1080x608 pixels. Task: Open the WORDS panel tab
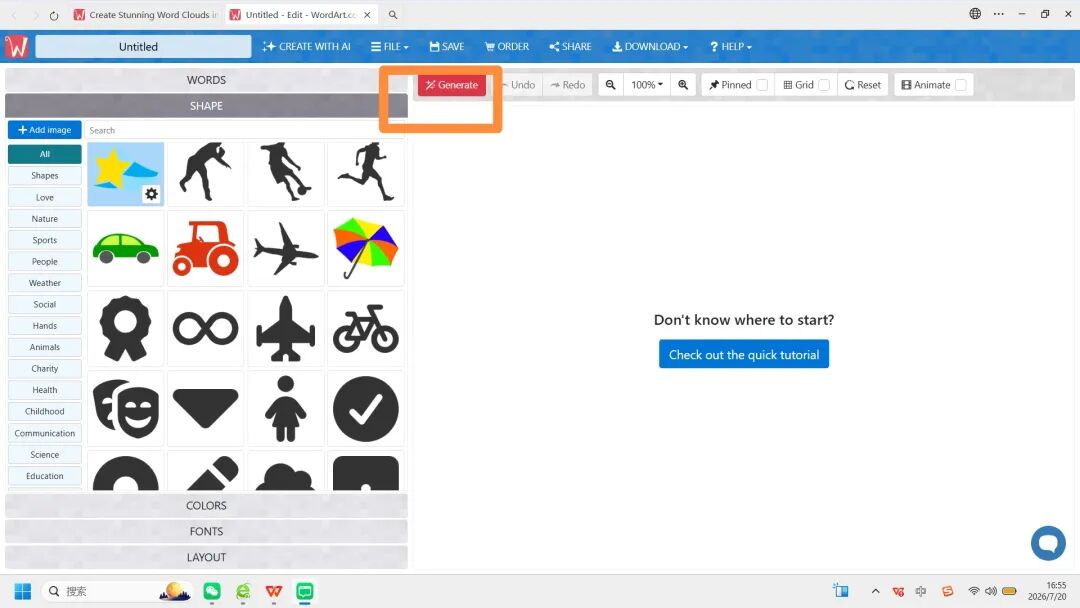(206, 80)
